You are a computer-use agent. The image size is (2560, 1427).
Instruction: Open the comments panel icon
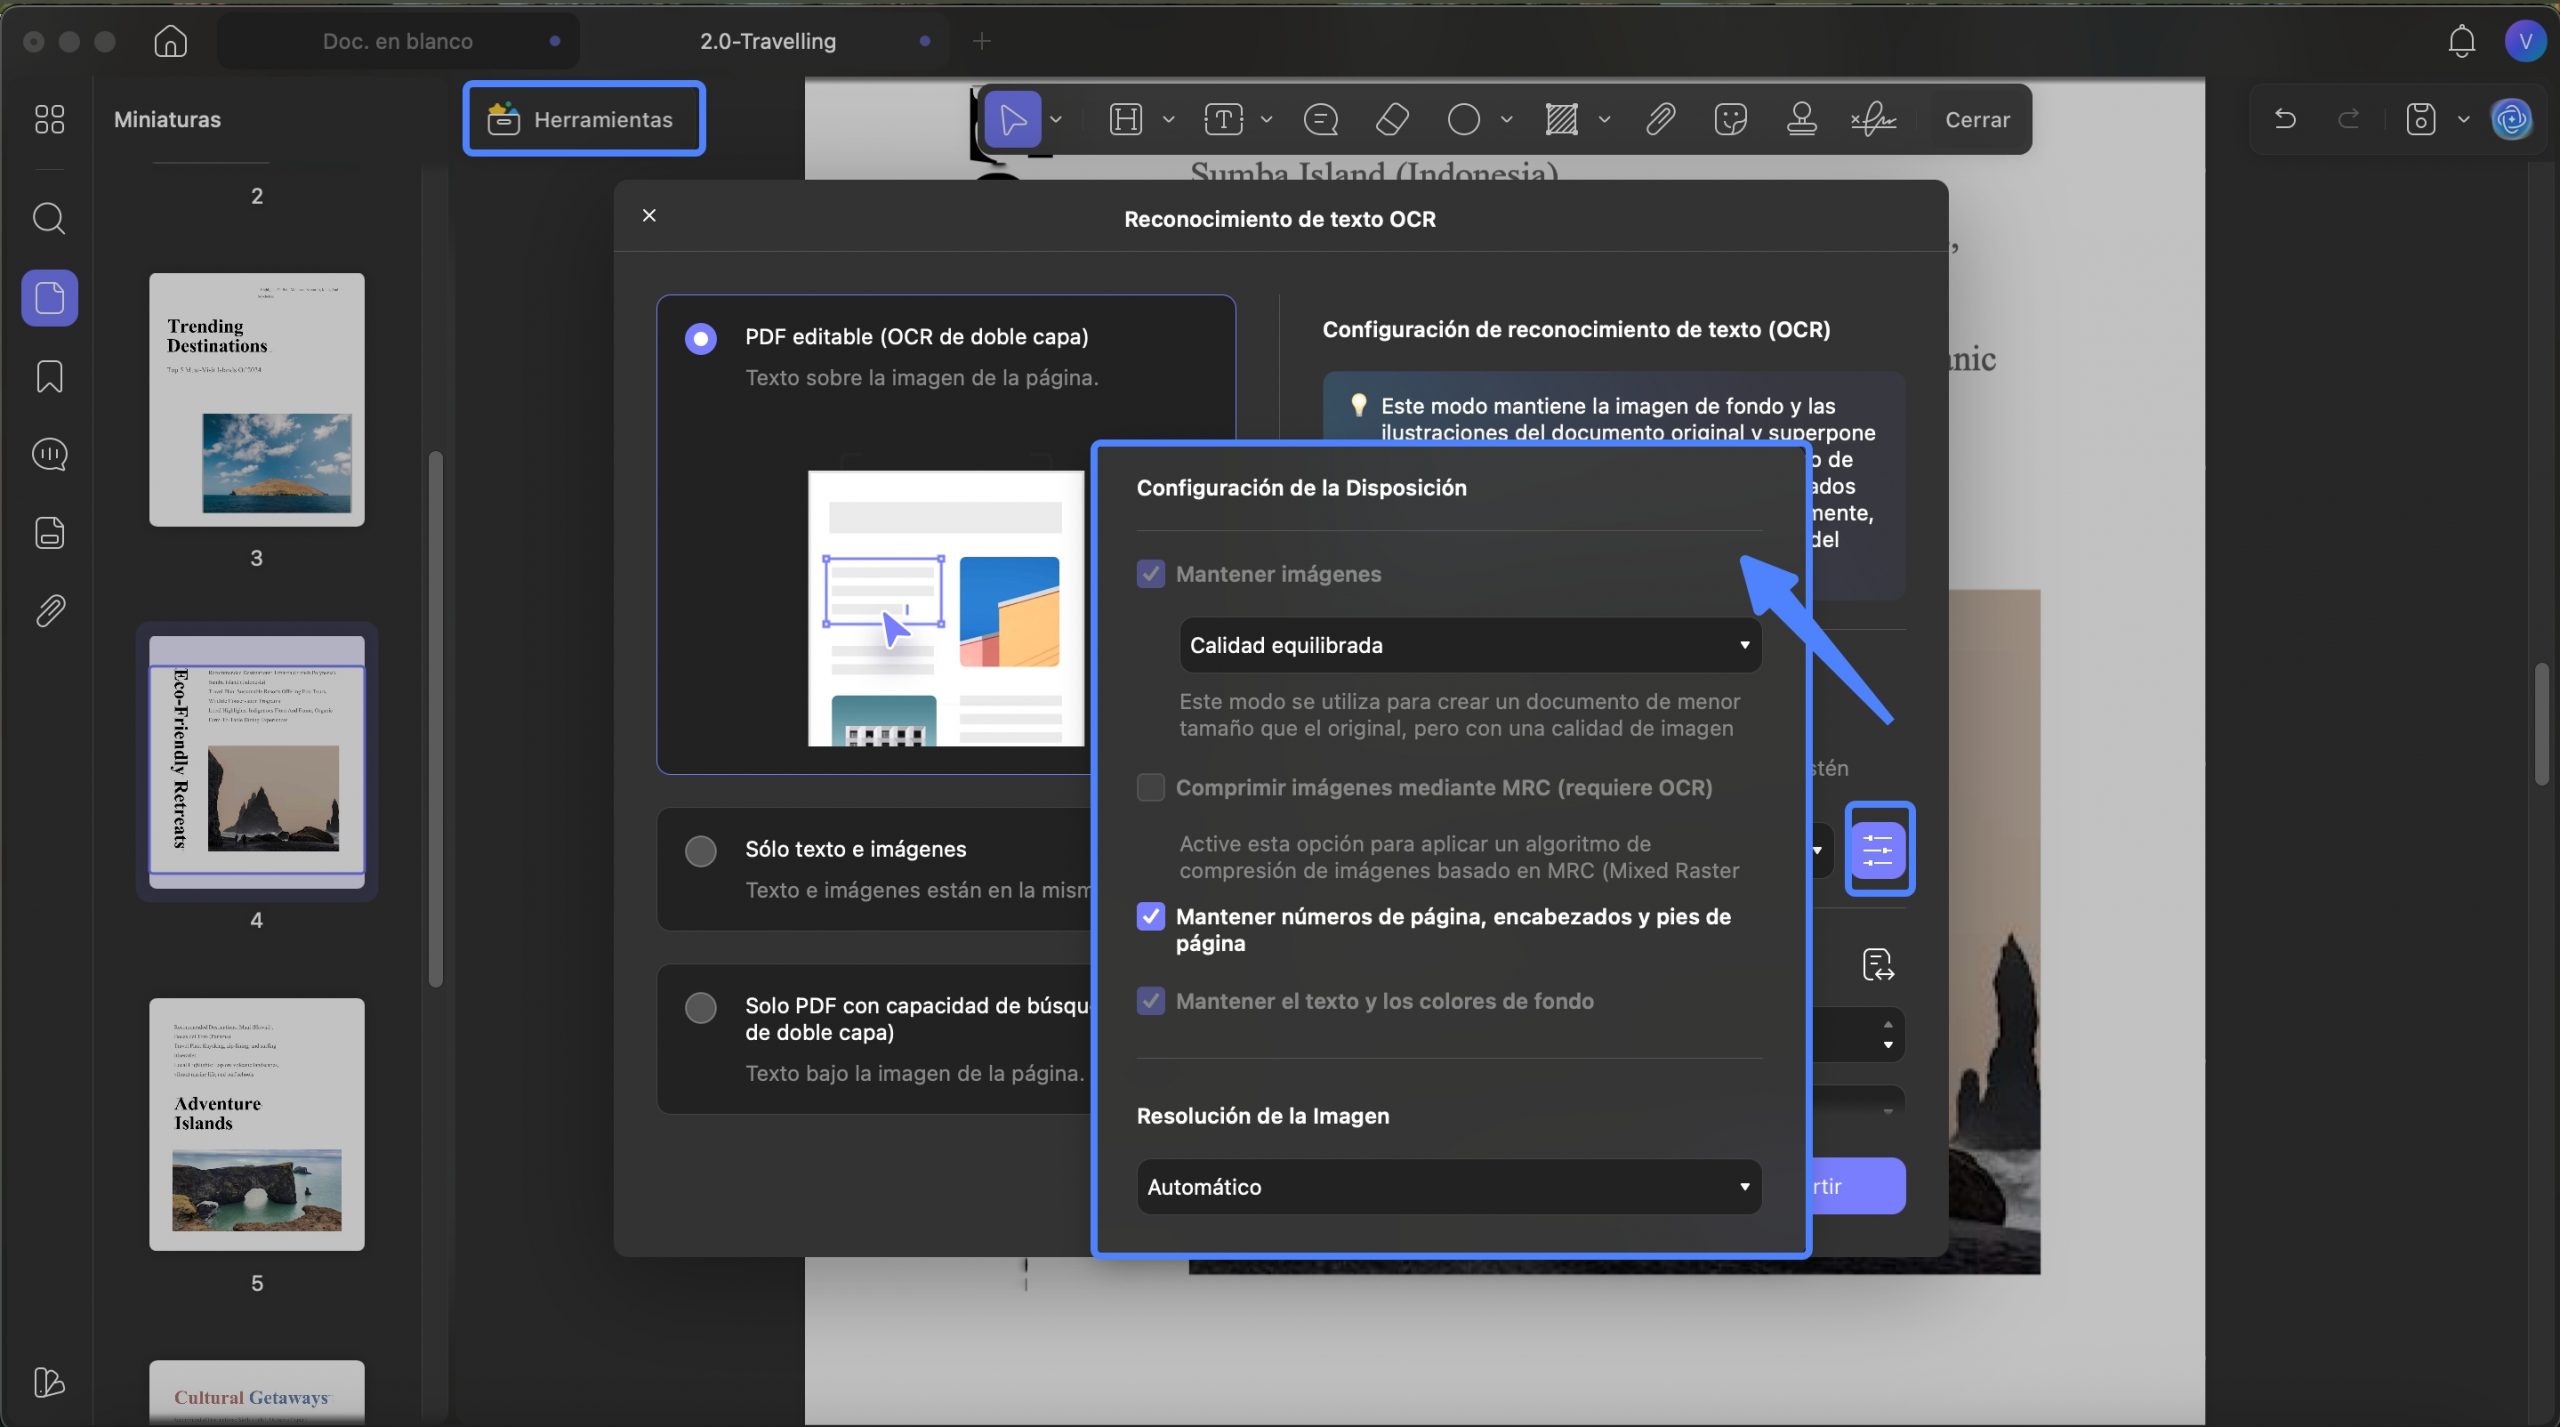tap(49, 454)
